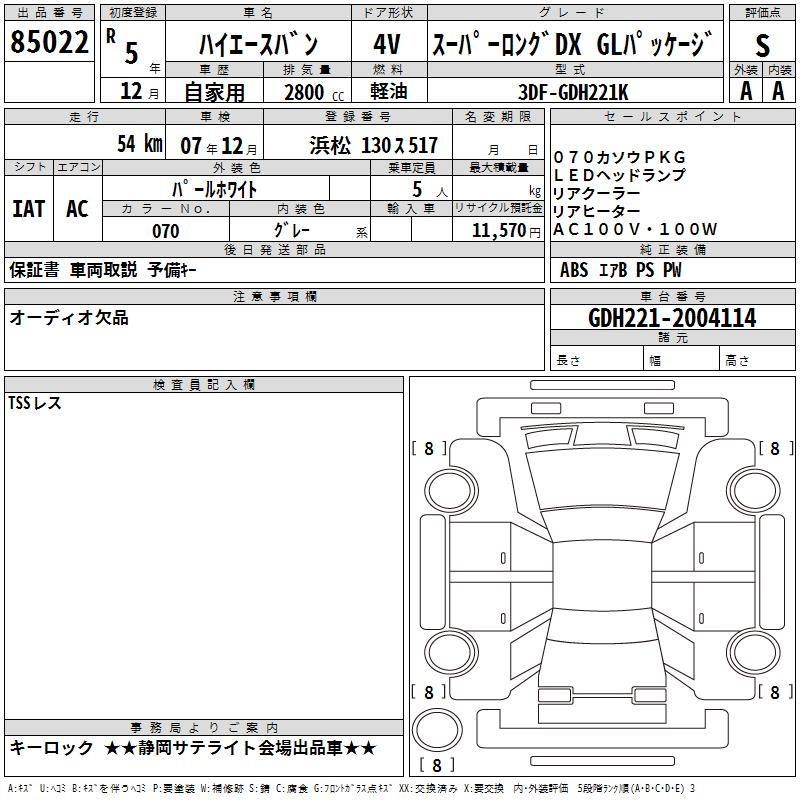
Task: Select the displacement value 2800 cc
Action: click(314, 92)
